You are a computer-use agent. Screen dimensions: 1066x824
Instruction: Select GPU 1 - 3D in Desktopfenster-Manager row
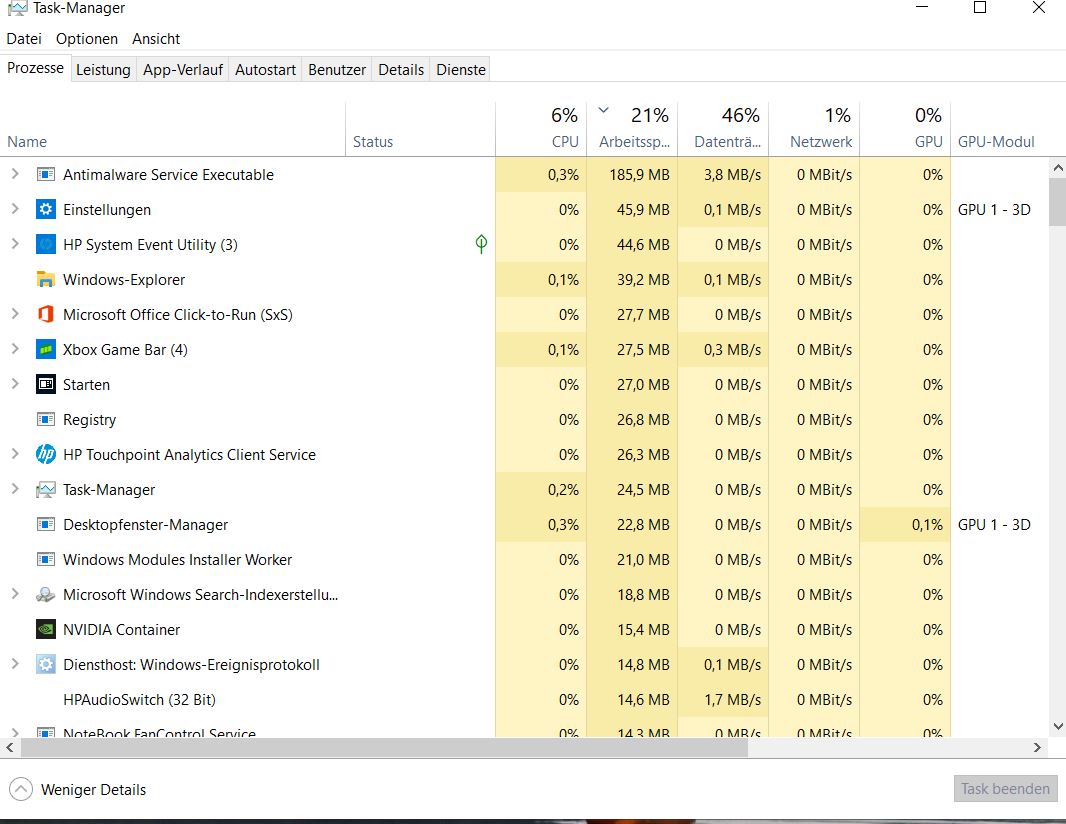pos(994,525)
